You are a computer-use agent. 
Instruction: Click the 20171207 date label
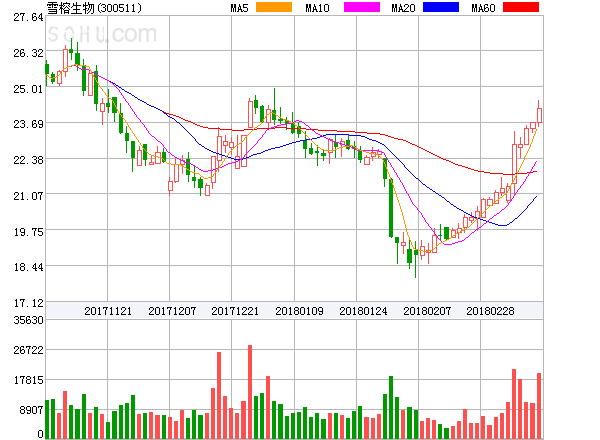(x=172, y=311)
